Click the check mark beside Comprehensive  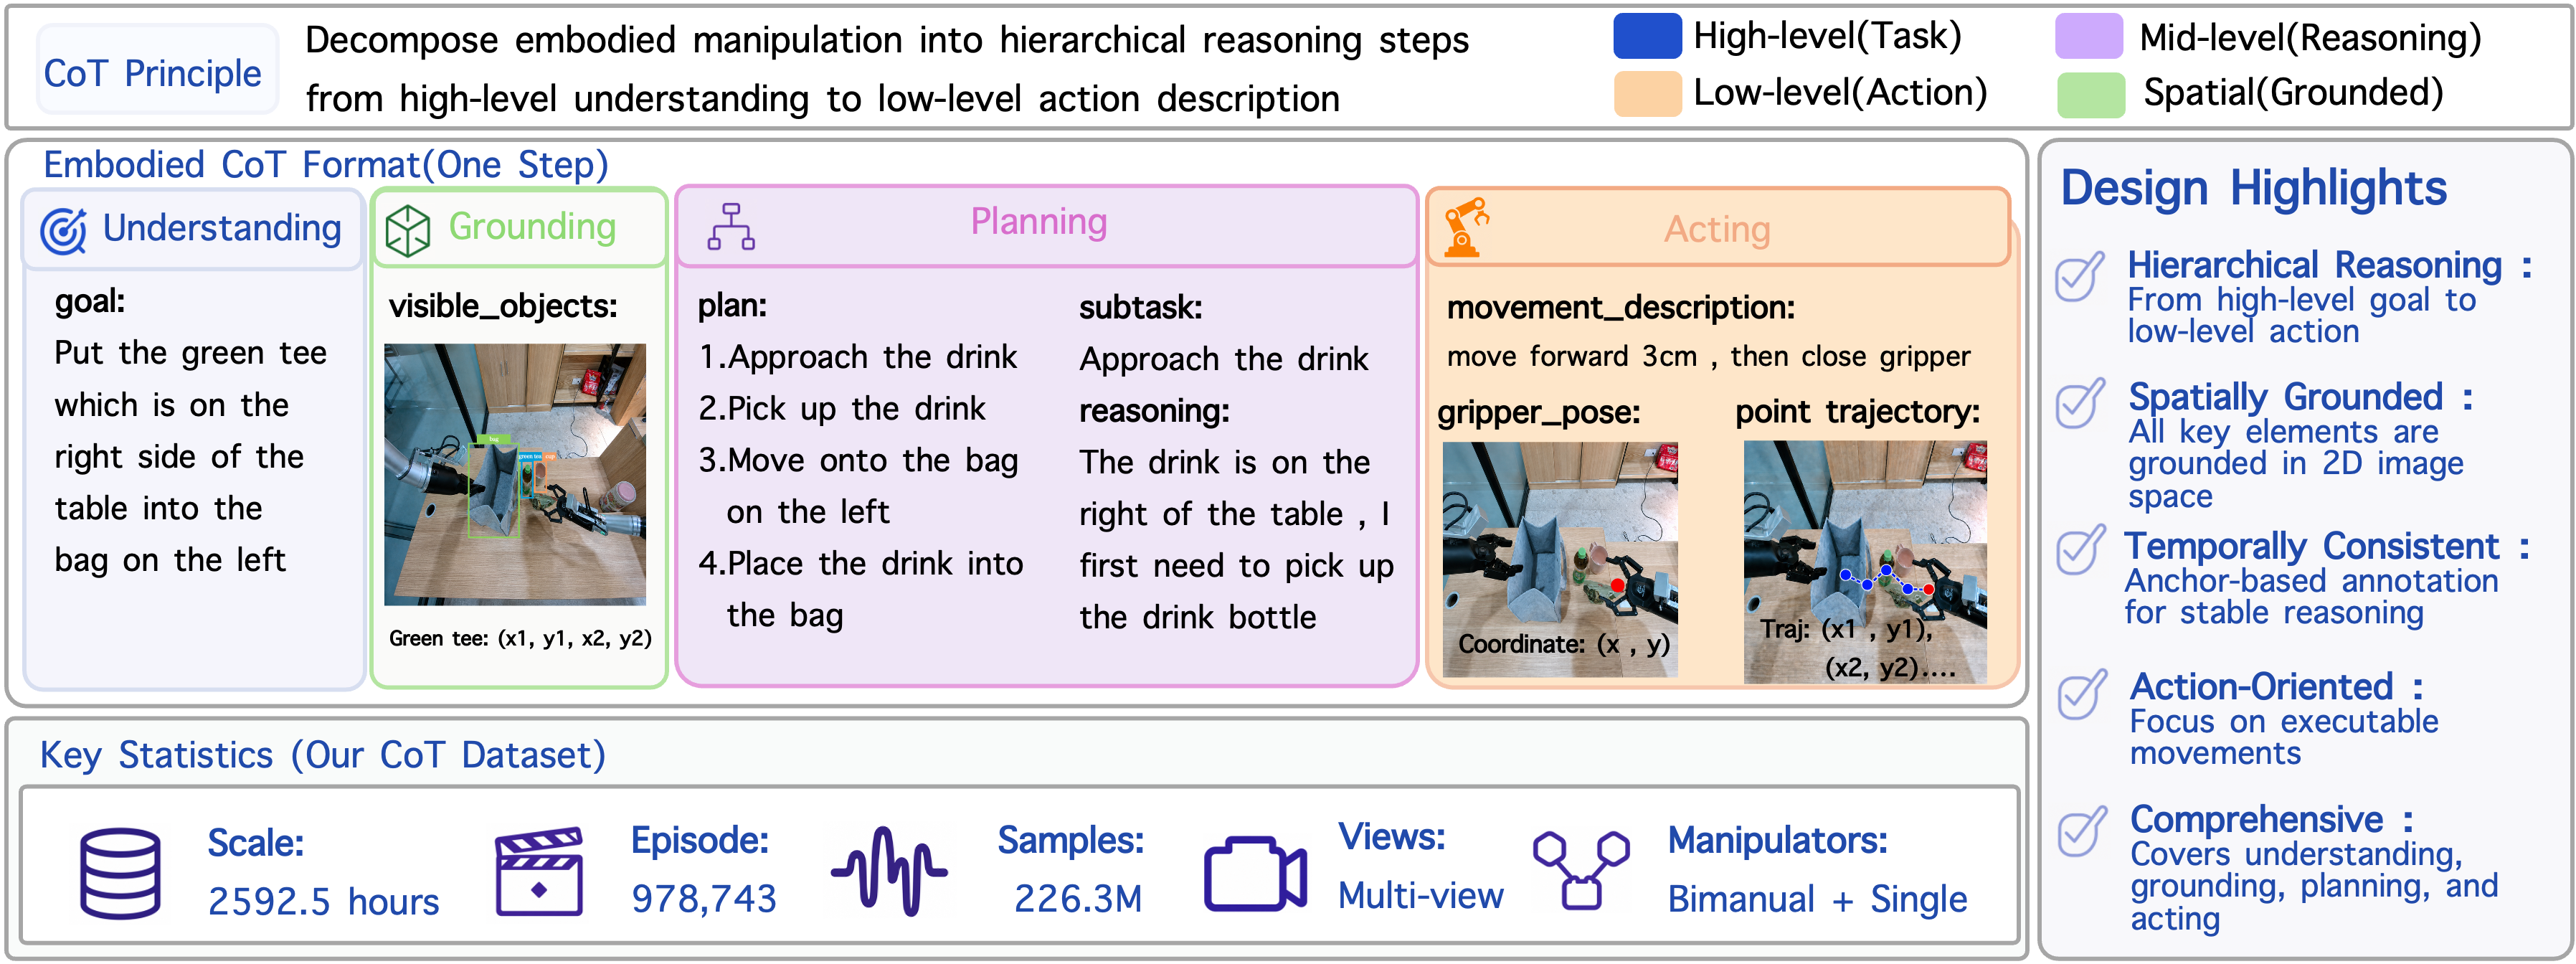2082,831
